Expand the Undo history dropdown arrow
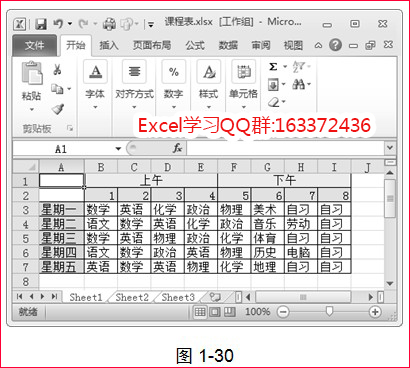This screenshot has height=368, width=410. coord(70,24)
